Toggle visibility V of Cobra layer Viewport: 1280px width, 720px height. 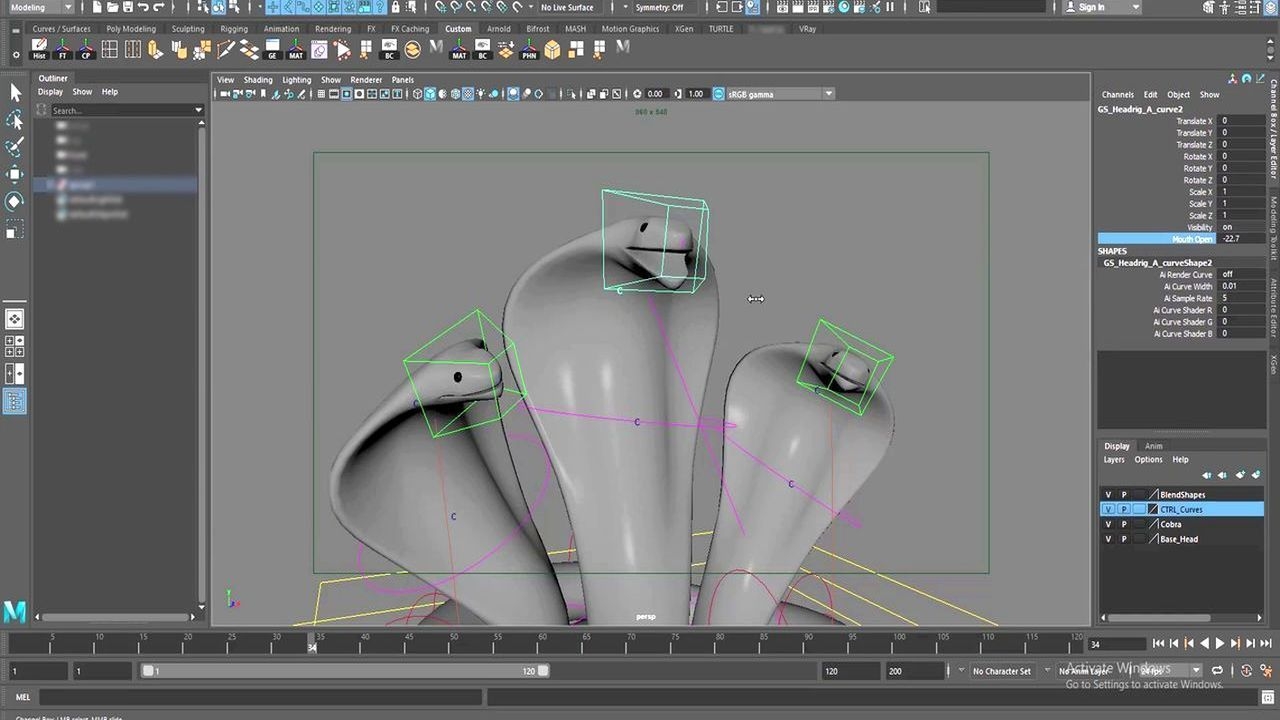pyautogui.click(x=1108, y=524)
